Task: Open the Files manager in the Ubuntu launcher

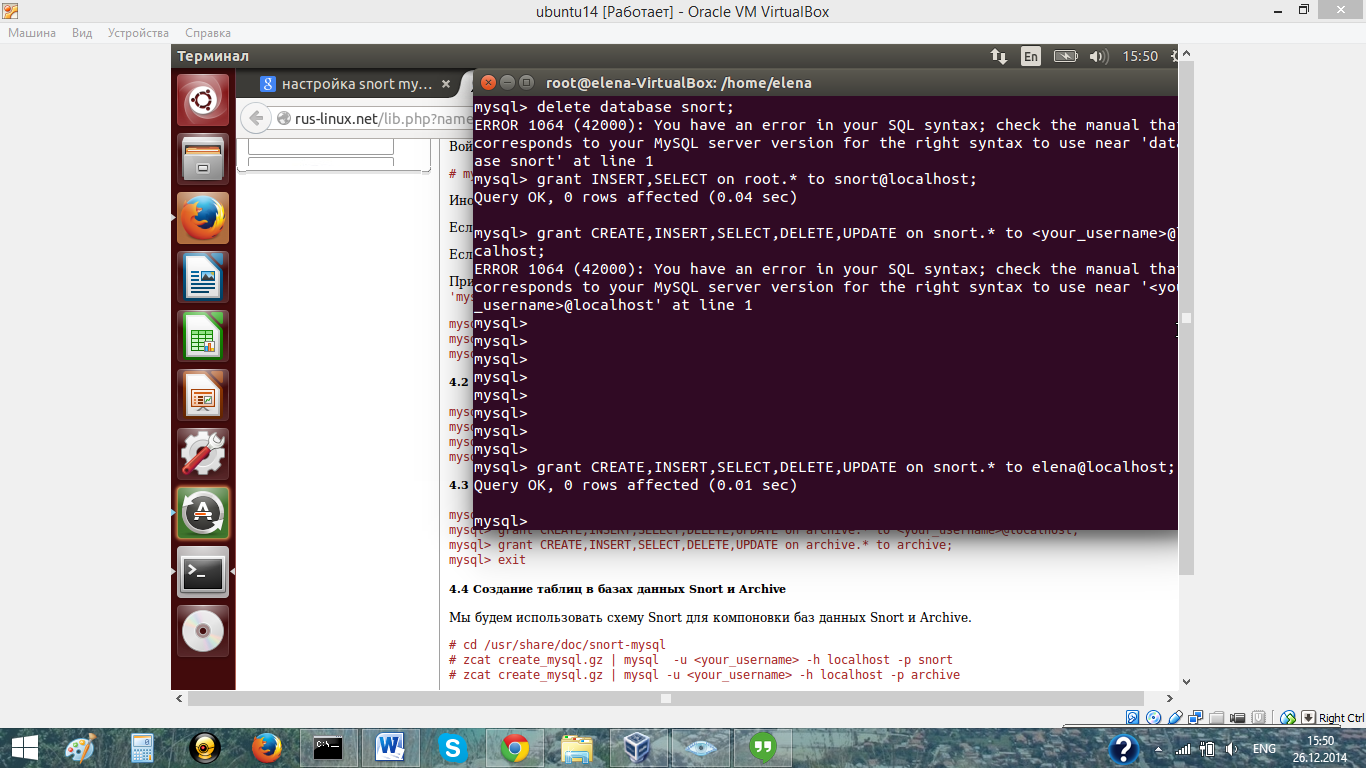Action: [x=203, y=159]
